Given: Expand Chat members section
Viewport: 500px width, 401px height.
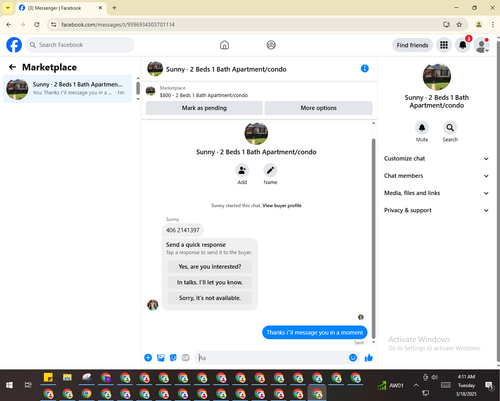Looking at the screenshot, I should [436, 176].
